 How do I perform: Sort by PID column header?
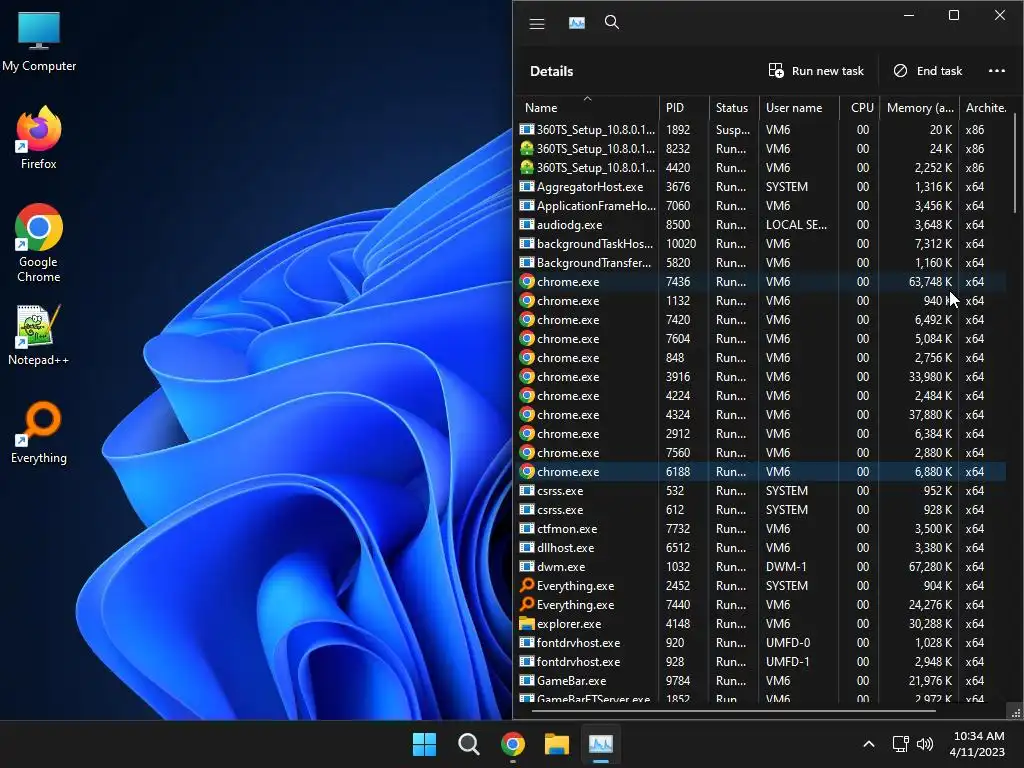coord(684,108)
